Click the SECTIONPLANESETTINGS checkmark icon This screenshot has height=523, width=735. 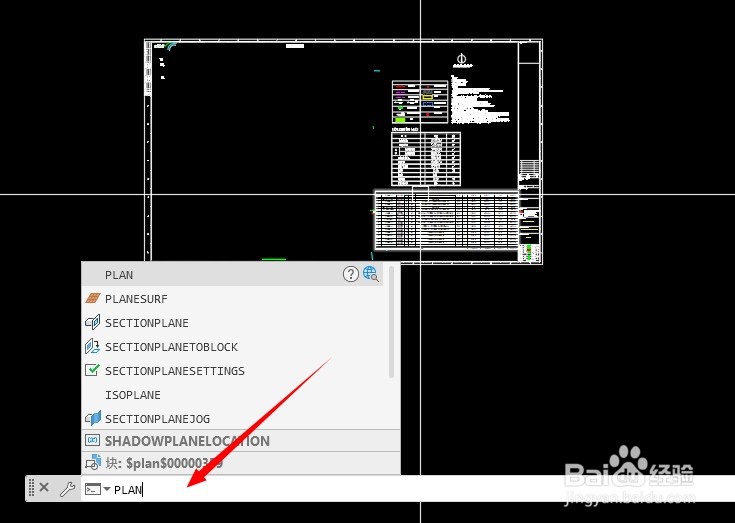coord(92,370)
